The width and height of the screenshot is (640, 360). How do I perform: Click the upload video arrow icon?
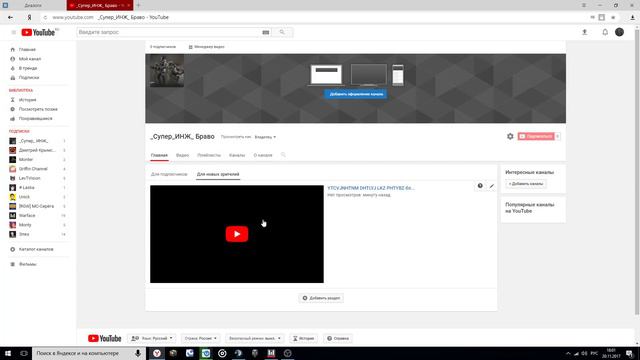pyautogui.click(x=584, y=32)
